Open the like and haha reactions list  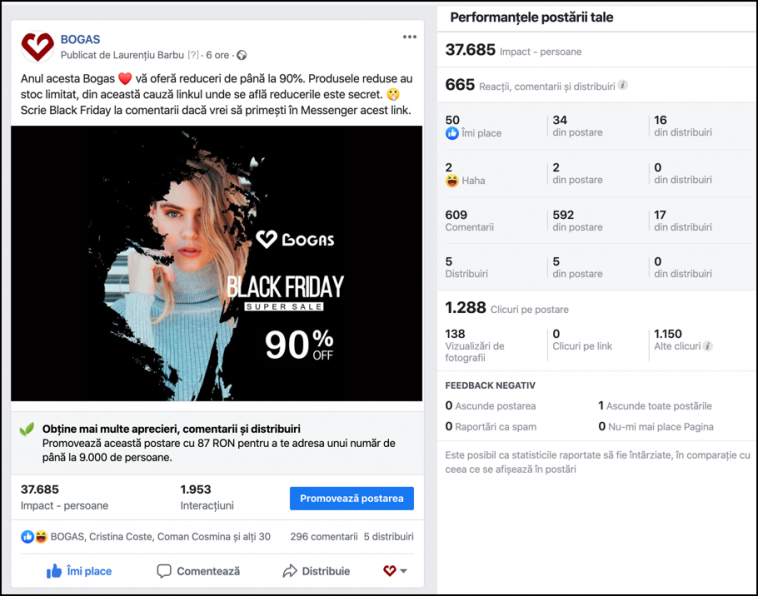click(34, 537)
